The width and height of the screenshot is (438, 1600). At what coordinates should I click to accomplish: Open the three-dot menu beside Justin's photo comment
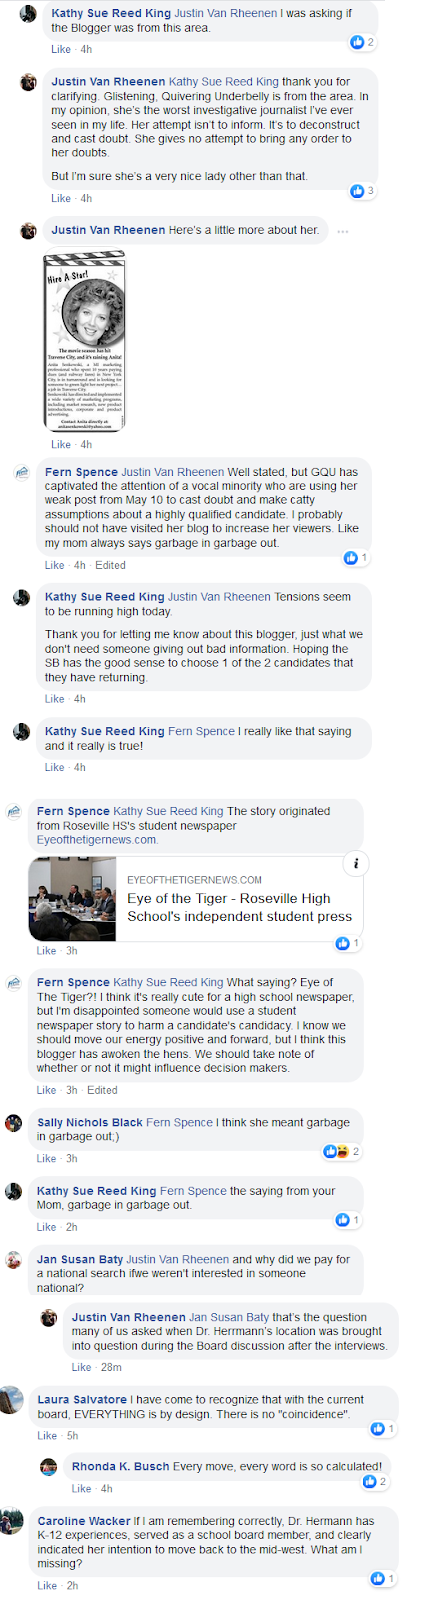[343, 231]
